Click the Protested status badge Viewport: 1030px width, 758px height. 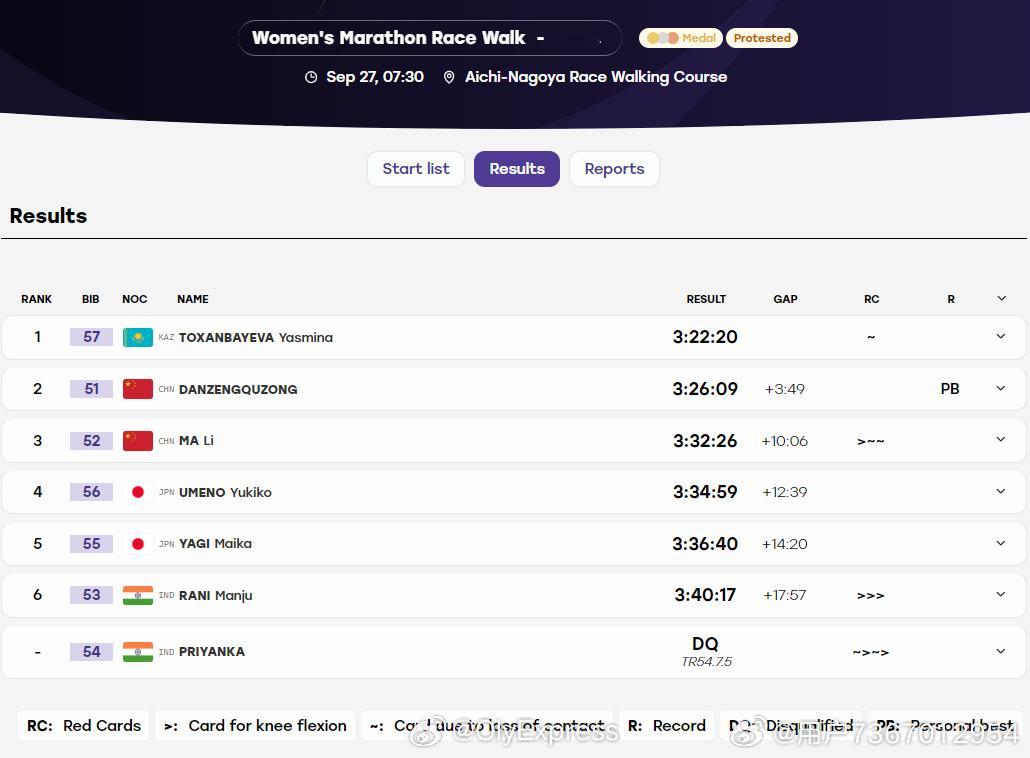click(x=762, y=38)
